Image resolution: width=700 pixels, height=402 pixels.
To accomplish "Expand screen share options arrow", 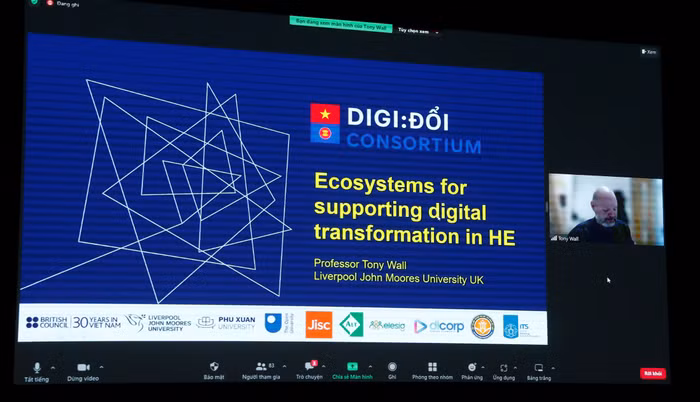I will [x=371, y=366].
